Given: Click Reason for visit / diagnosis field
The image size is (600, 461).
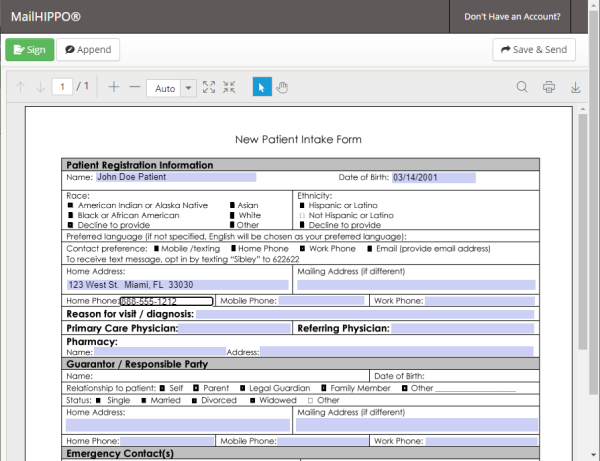Looking at the screenshot, I should [x=365, y=314].
